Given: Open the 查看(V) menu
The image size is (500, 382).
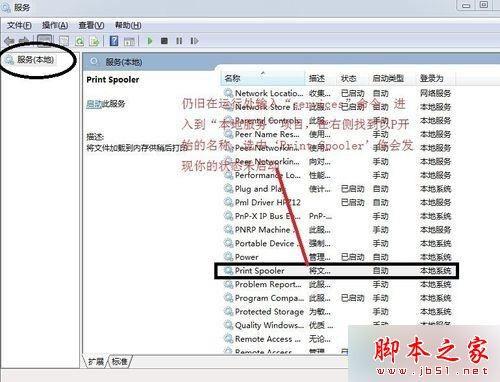Looking at the screenshot, I should (91, 25).
